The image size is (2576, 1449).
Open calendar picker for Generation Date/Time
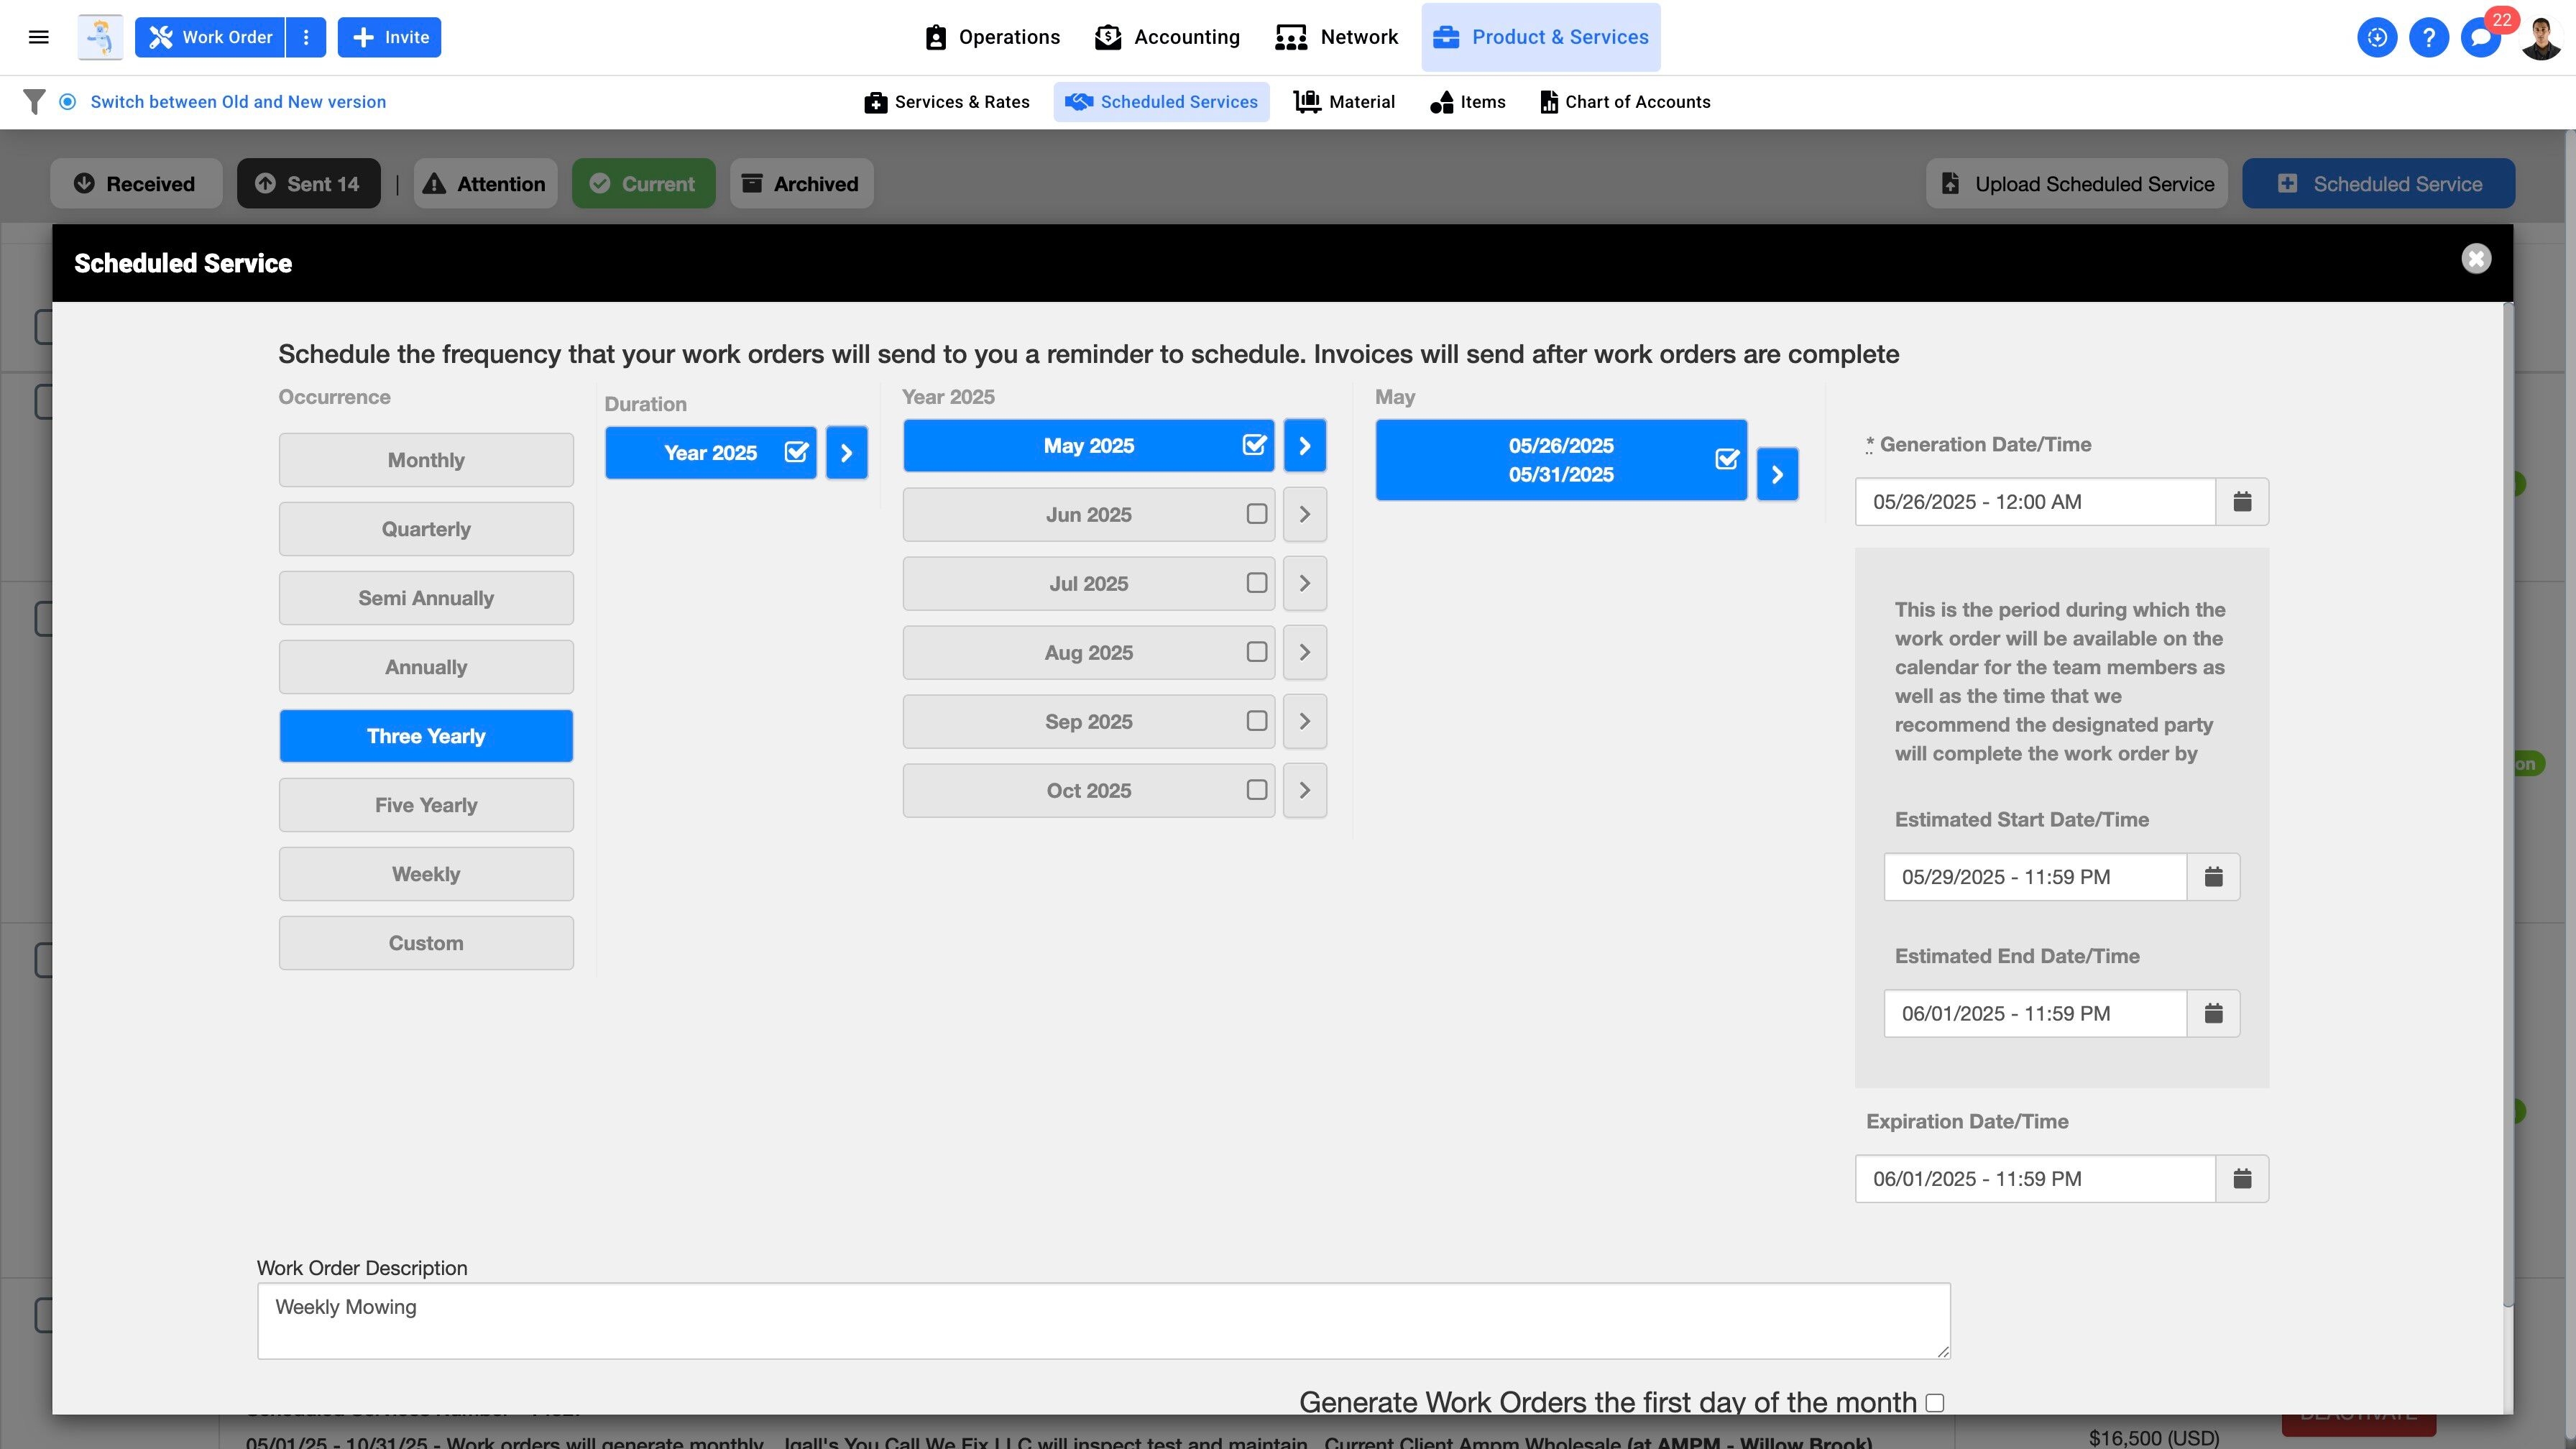pos(2242,501)
